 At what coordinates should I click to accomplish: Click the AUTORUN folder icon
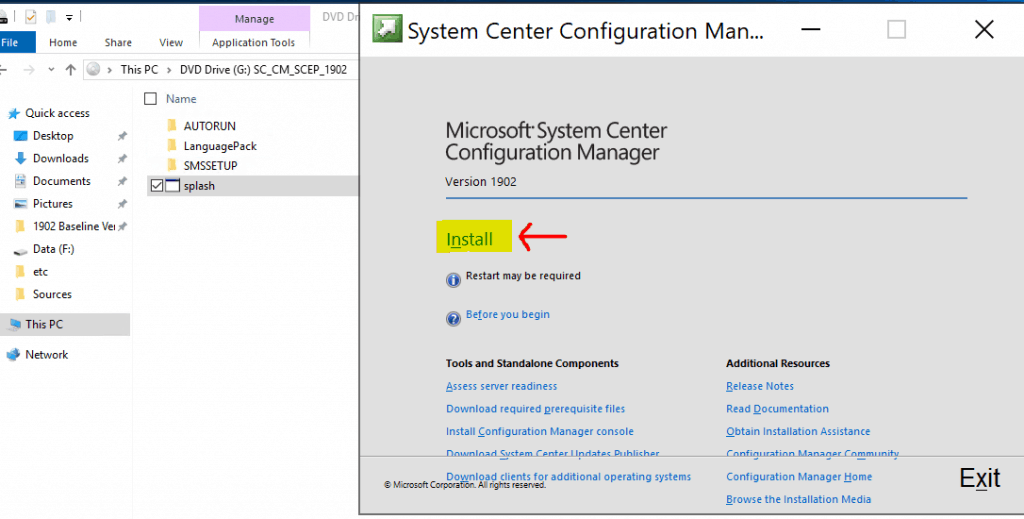[x=172, y=125]
